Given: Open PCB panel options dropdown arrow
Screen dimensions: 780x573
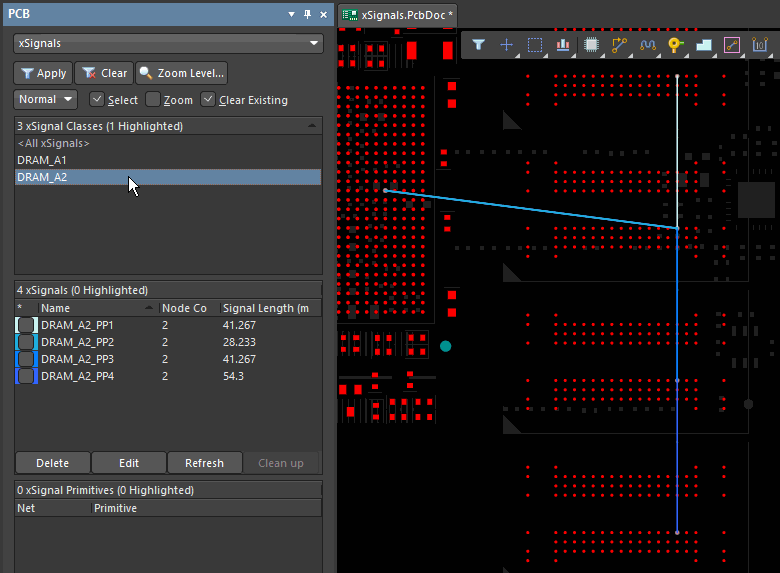Looking at the screenshot, I should click(x=291, y=15).
